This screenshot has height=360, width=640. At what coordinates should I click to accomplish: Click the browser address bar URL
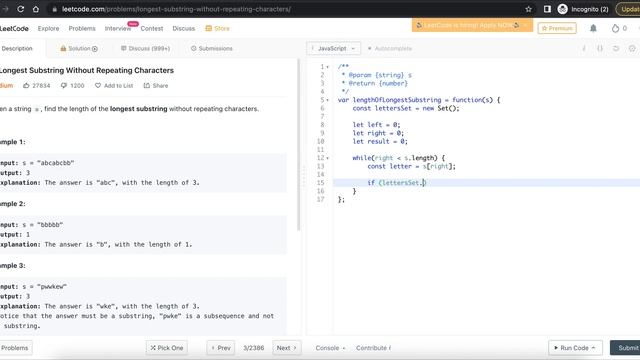click(x=176, y=9)
